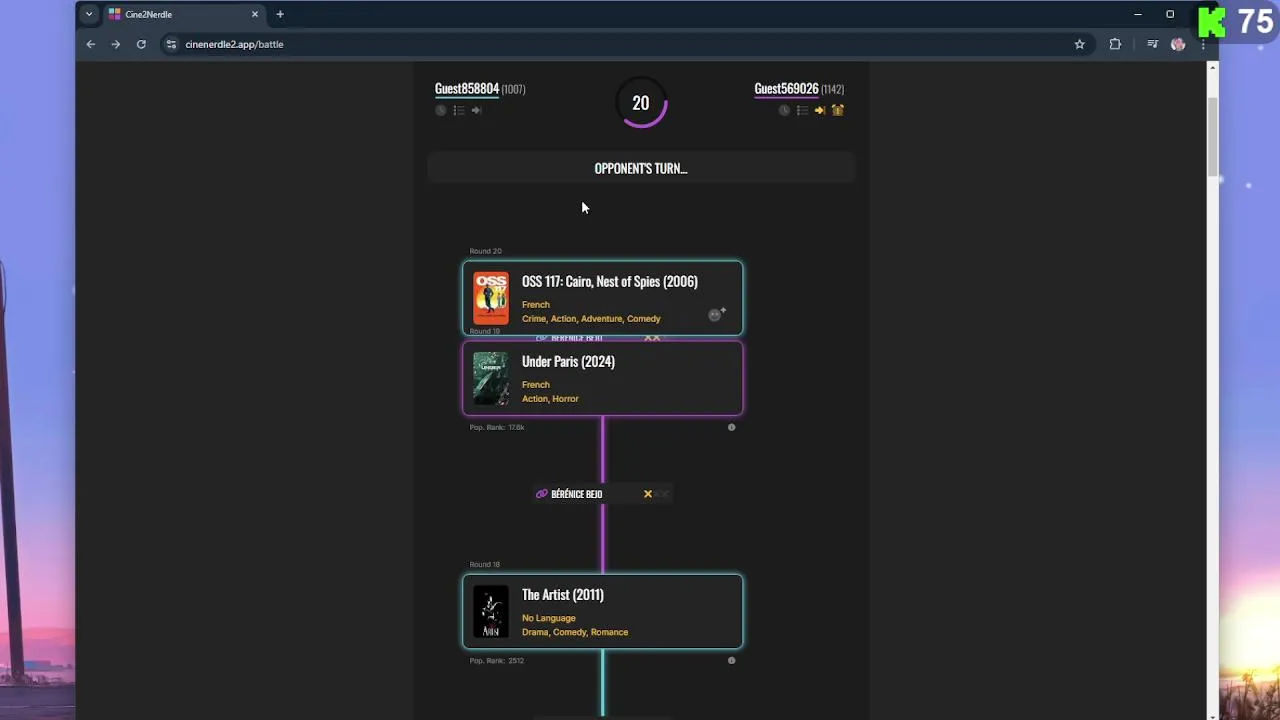Select Guest569026's yellow alarm clock icon
The image size is (1280, 720).
point(838,110)
